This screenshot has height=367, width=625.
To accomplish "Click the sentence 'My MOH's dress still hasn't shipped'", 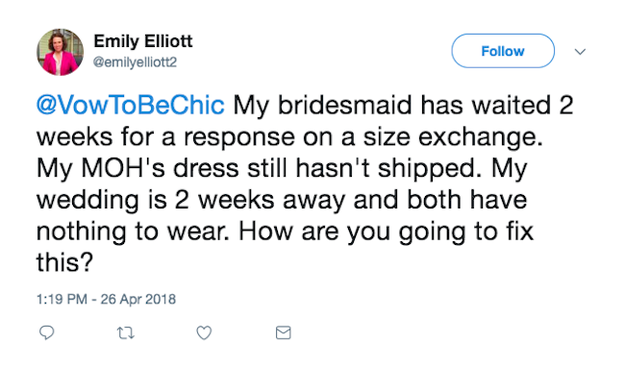I will coord(256,168).
